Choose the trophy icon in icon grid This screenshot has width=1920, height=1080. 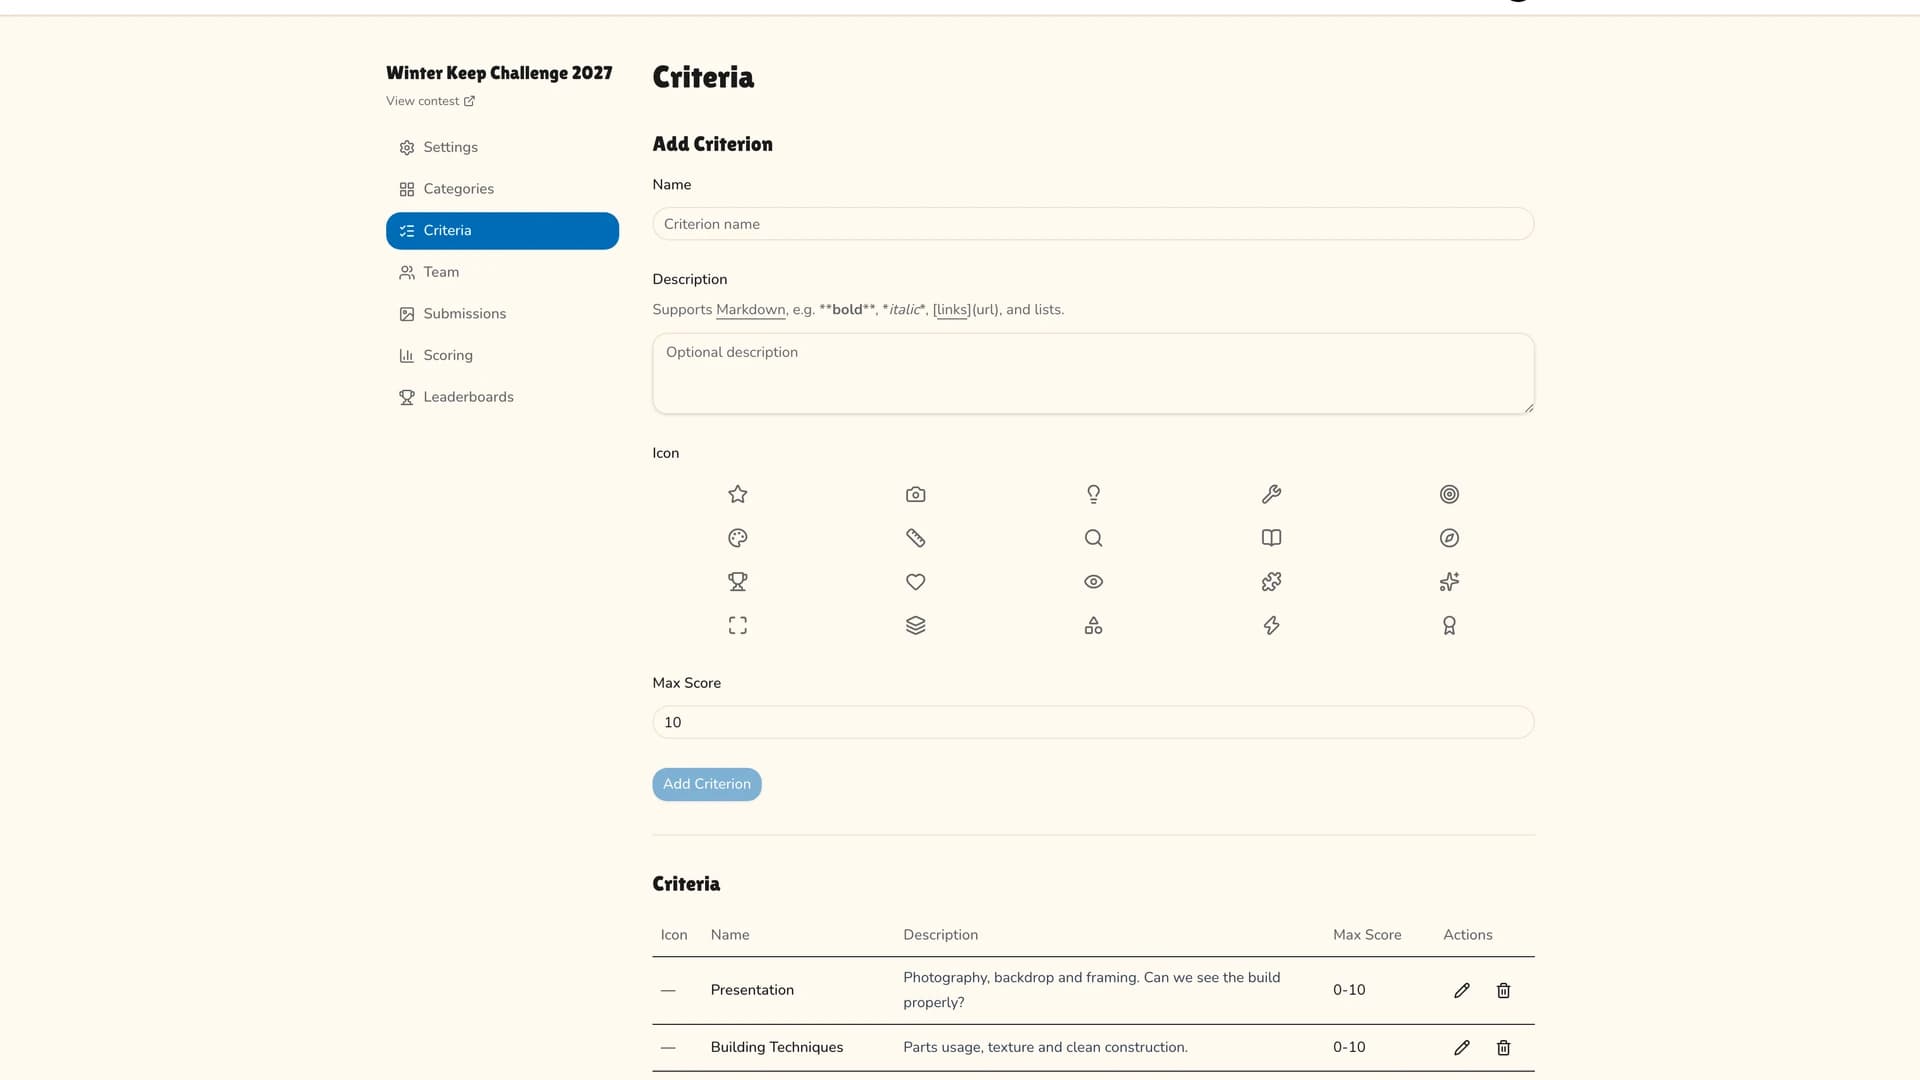pos(737,582)
